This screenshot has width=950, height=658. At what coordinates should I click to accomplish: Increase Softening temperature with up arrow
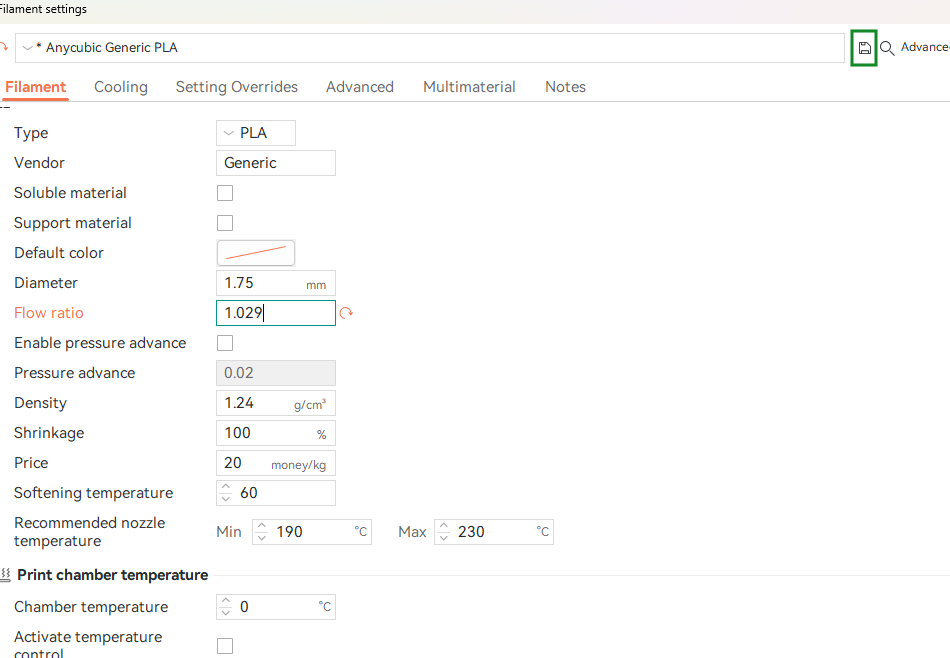tap(226, 488)
